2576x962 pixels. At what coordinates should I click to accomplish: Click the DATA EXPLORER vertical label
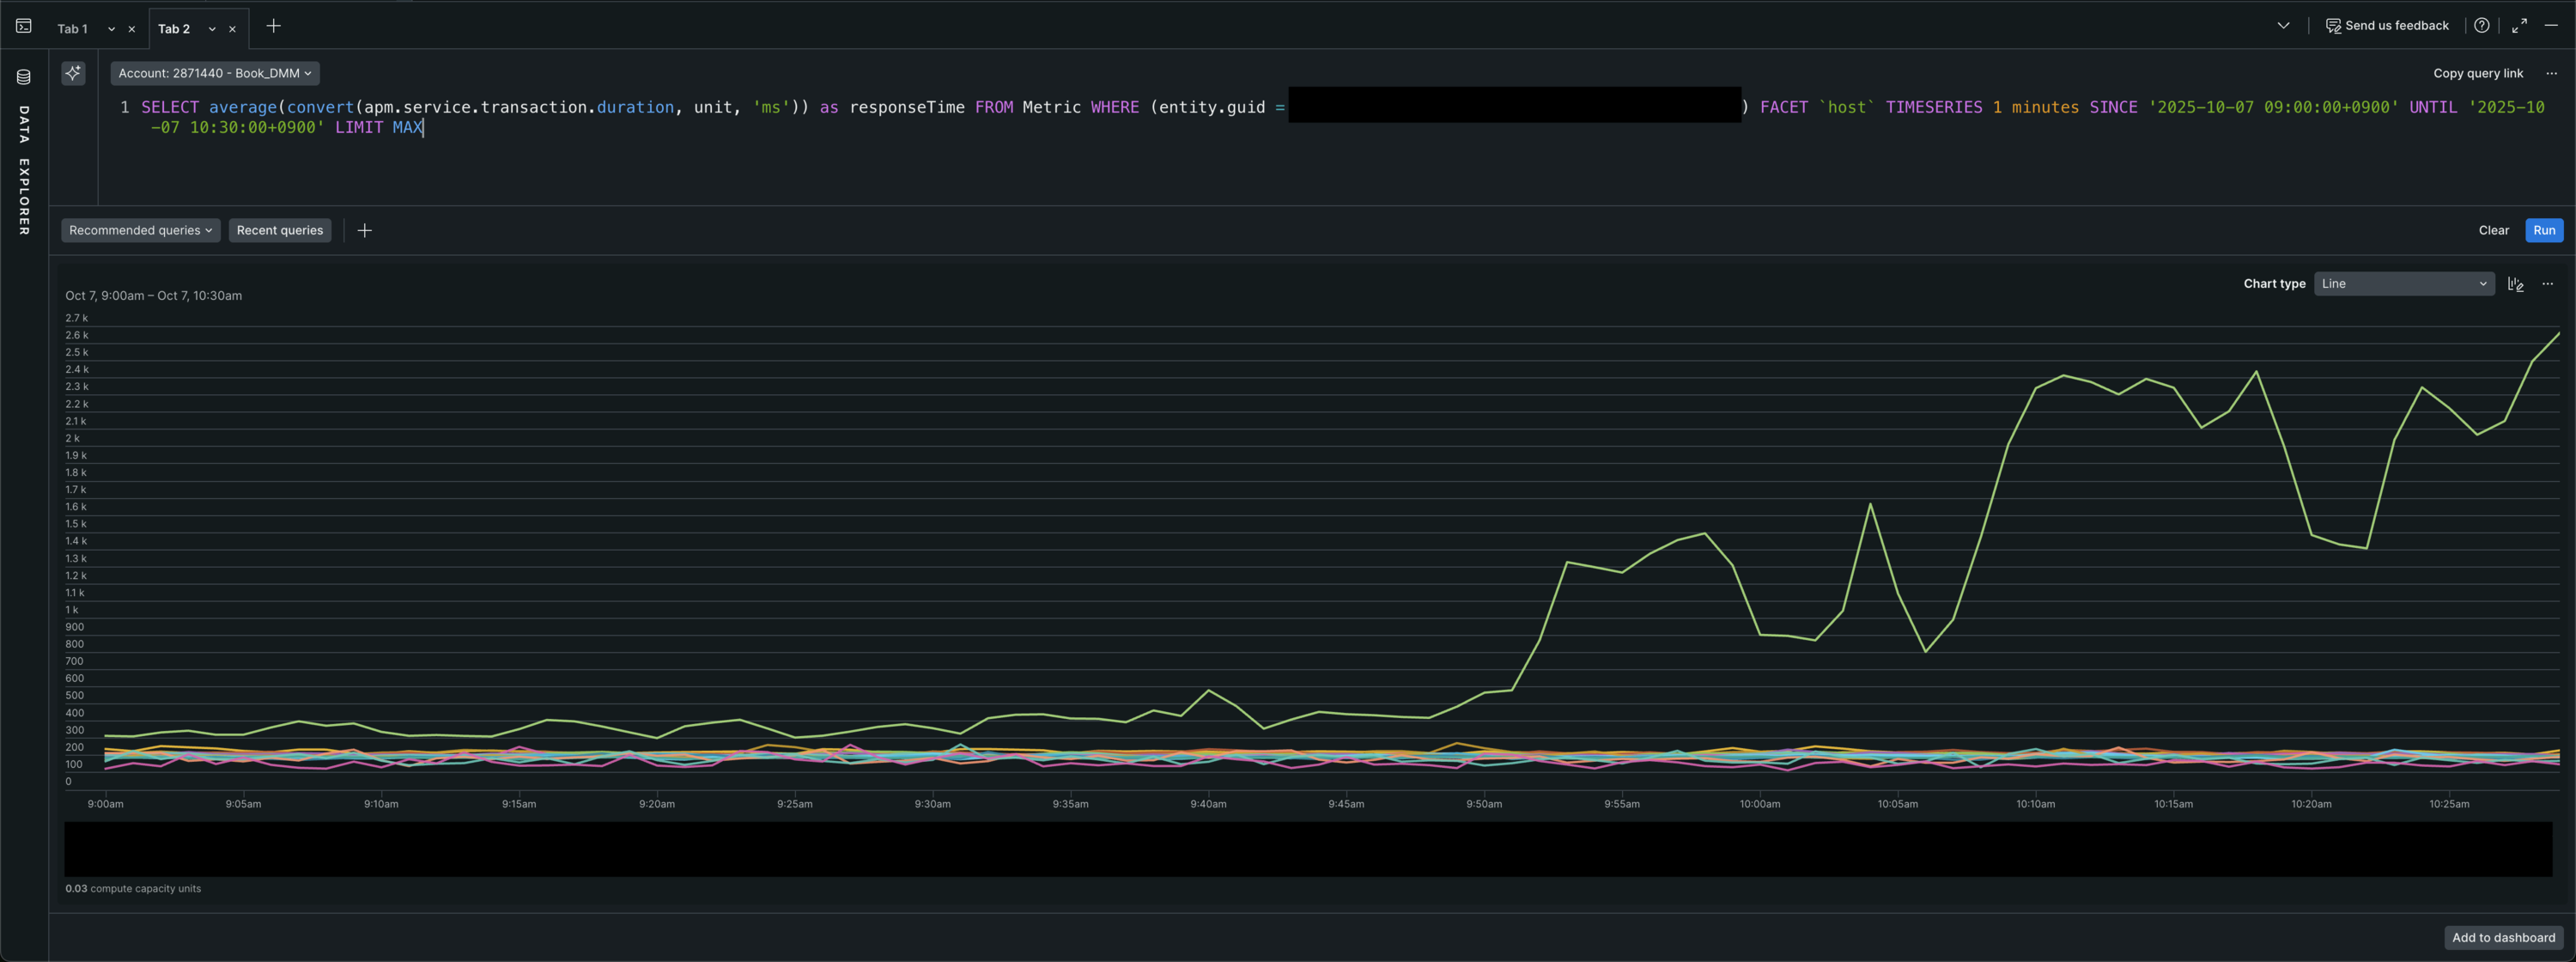pyautogui.click(x=24, y=170)
